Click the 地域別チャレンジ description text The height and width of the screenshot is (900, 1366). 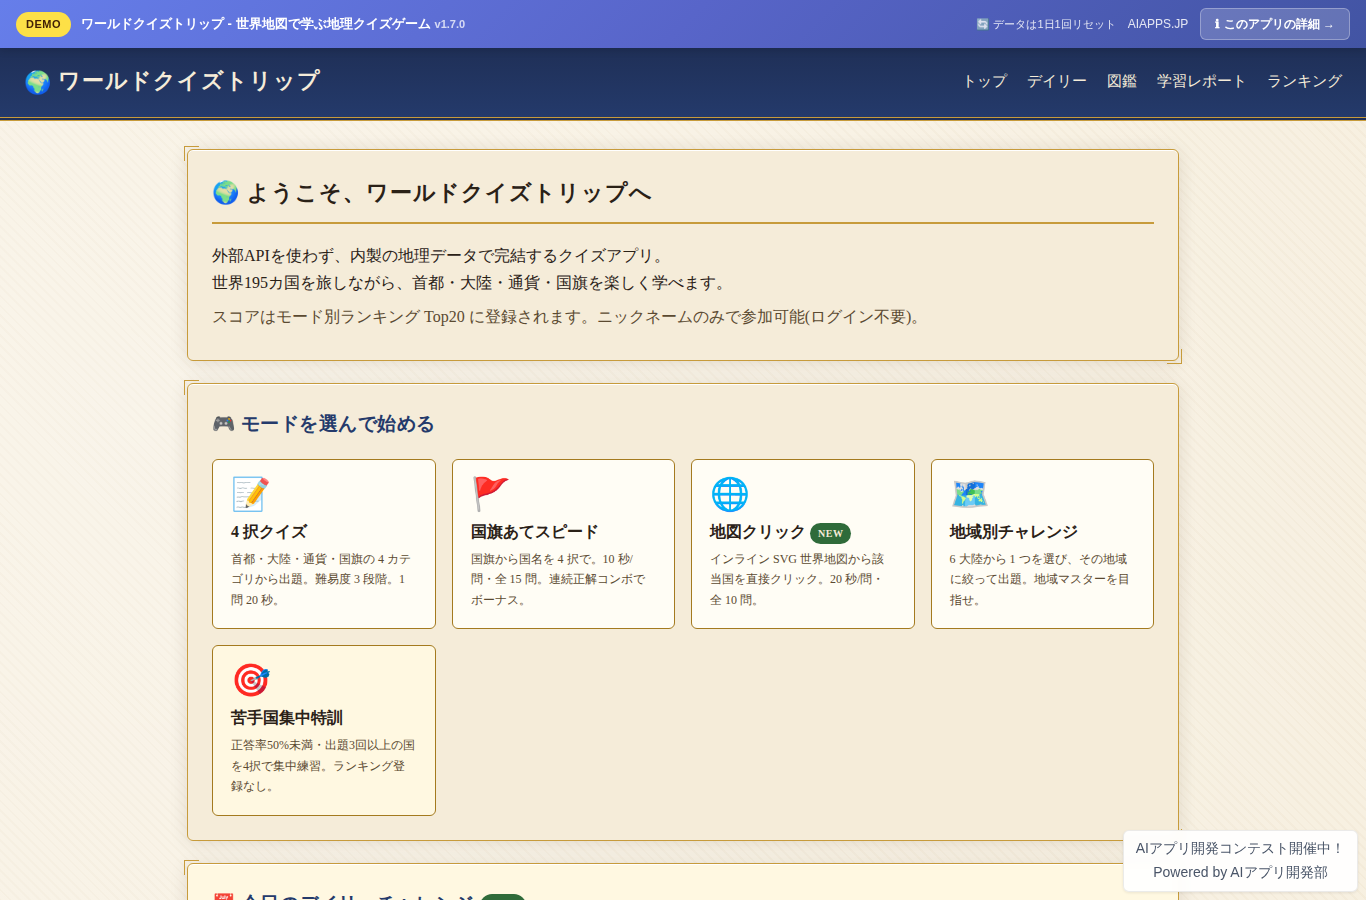(x=1040, y=579)
